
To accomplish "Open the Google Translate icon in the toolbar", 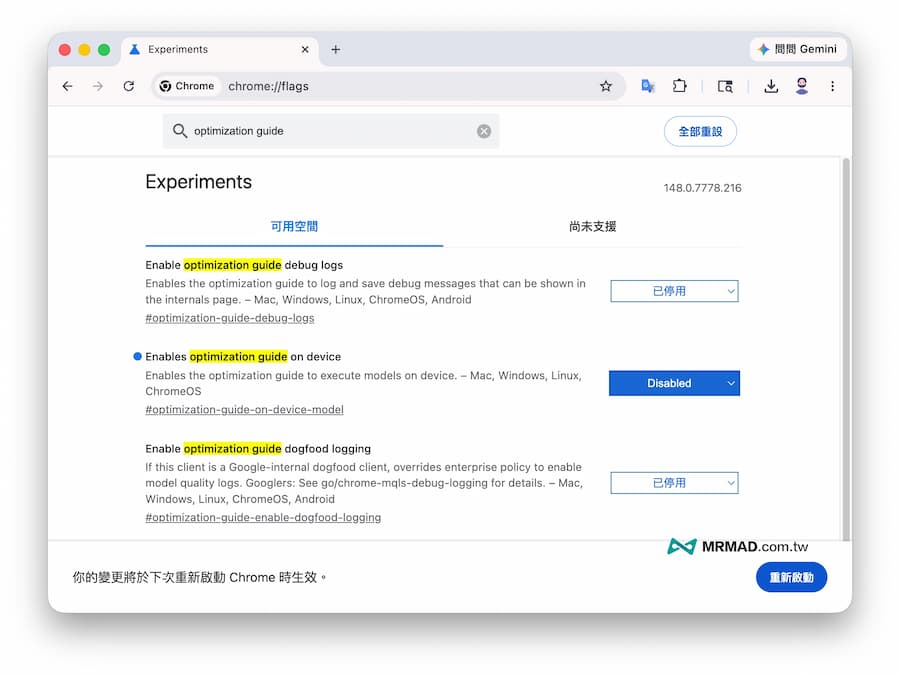I will (x=648, y=86).
